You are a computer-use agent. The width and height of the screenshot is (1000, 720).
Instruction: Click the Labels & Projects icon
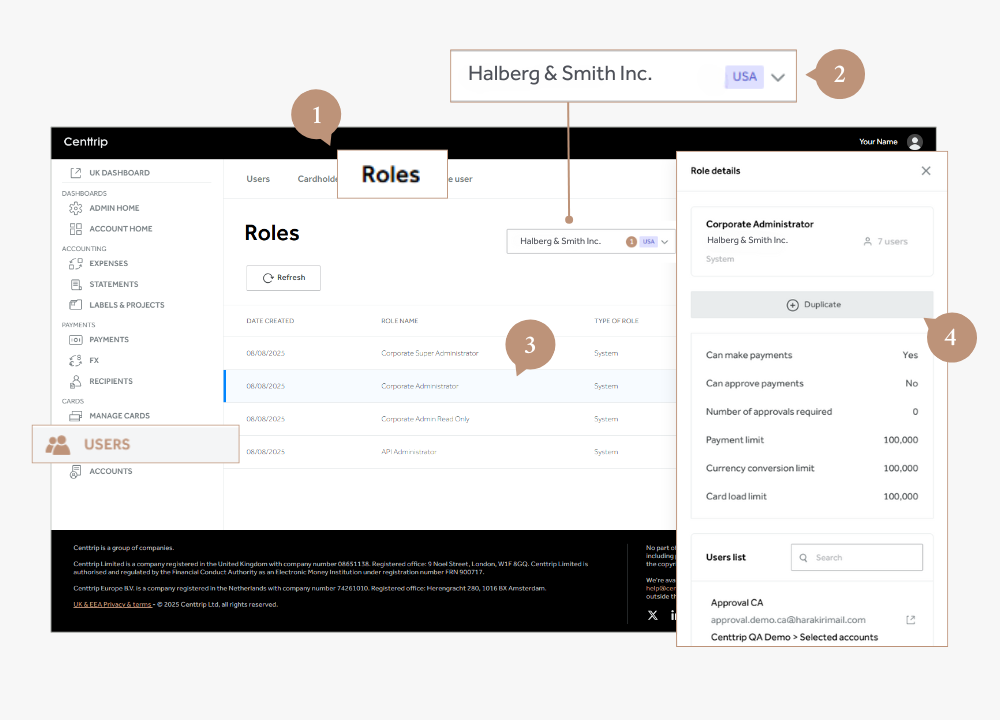point(75,305)
